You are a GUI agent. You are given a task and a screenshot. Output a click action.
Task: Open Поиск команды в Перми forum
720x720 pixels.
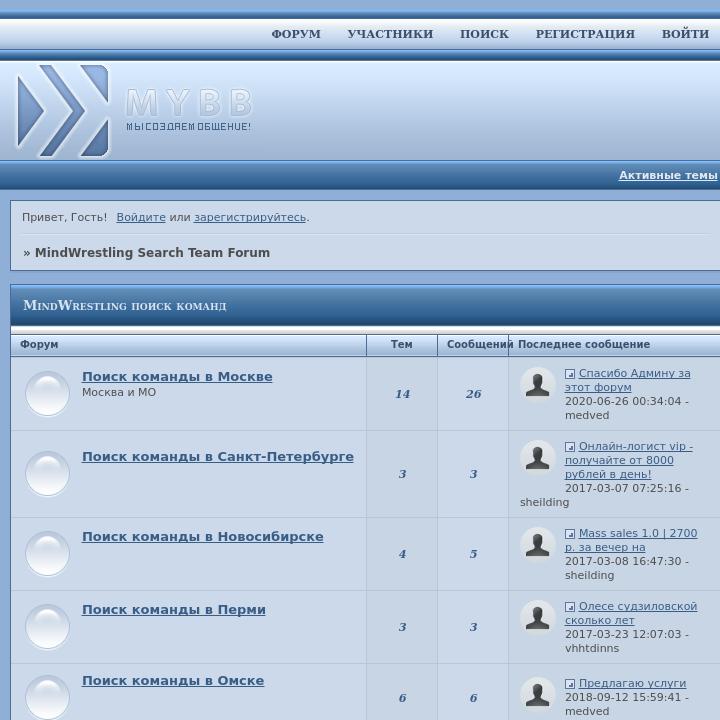(x=174, y=610)
